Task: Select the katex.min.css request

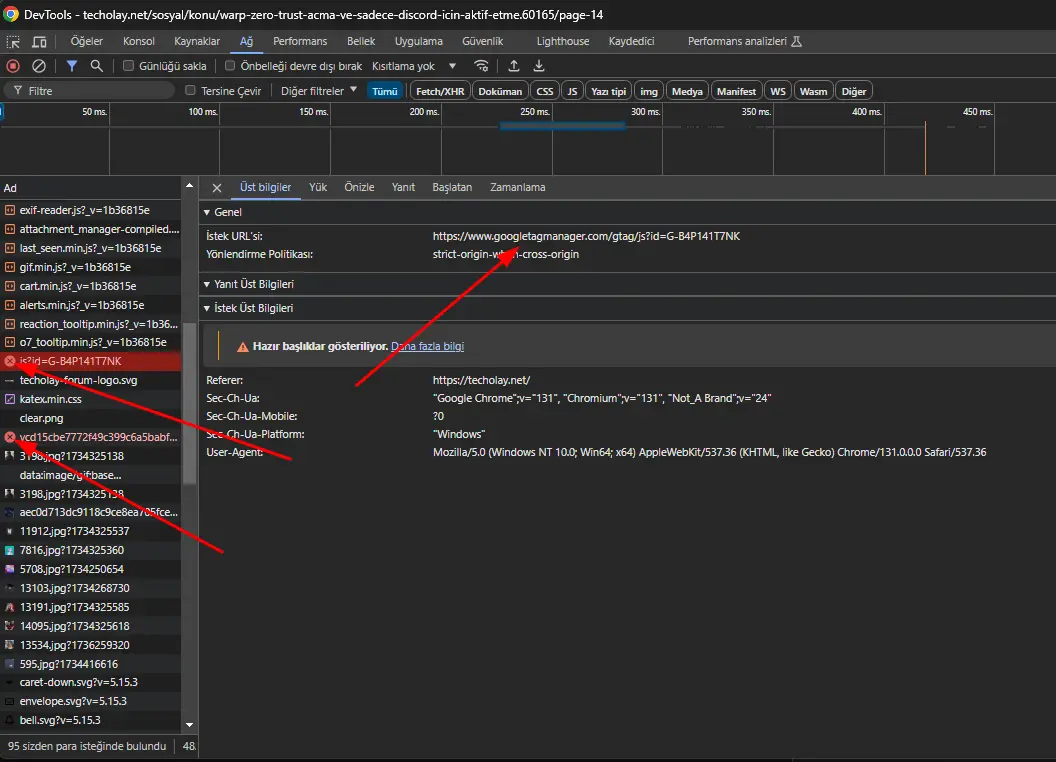Action: click(x=90, y=399)
